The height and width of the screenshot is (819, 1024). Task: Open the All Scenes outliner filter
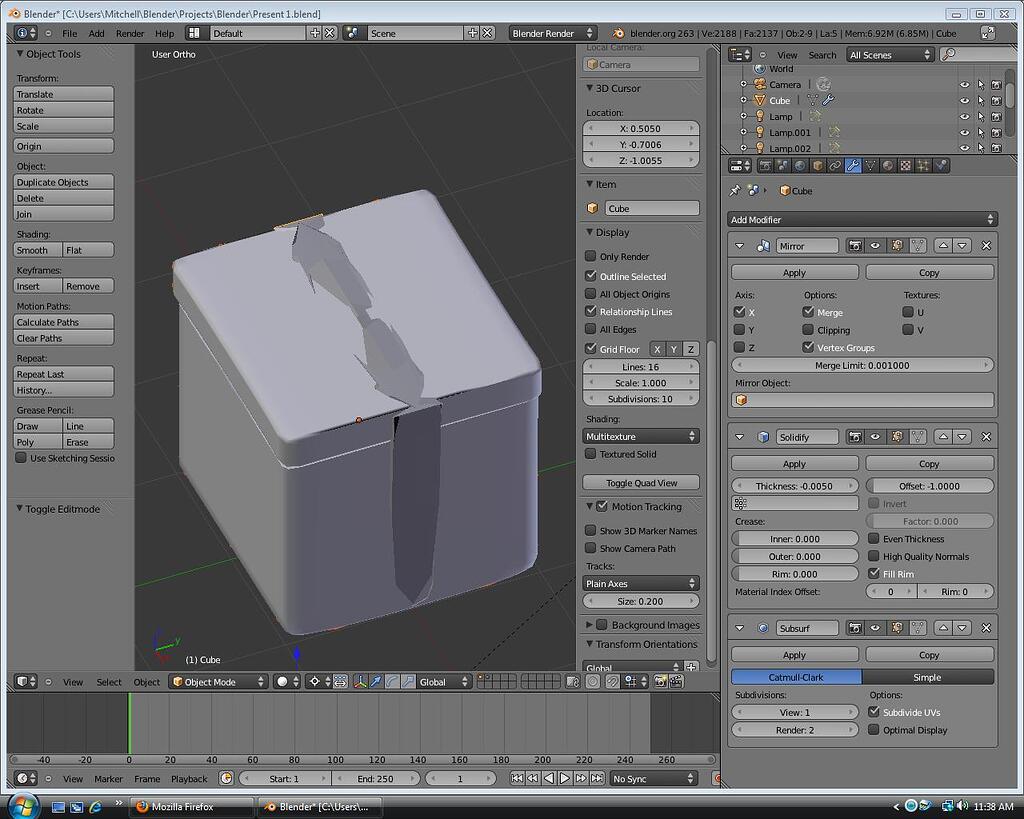890,55
